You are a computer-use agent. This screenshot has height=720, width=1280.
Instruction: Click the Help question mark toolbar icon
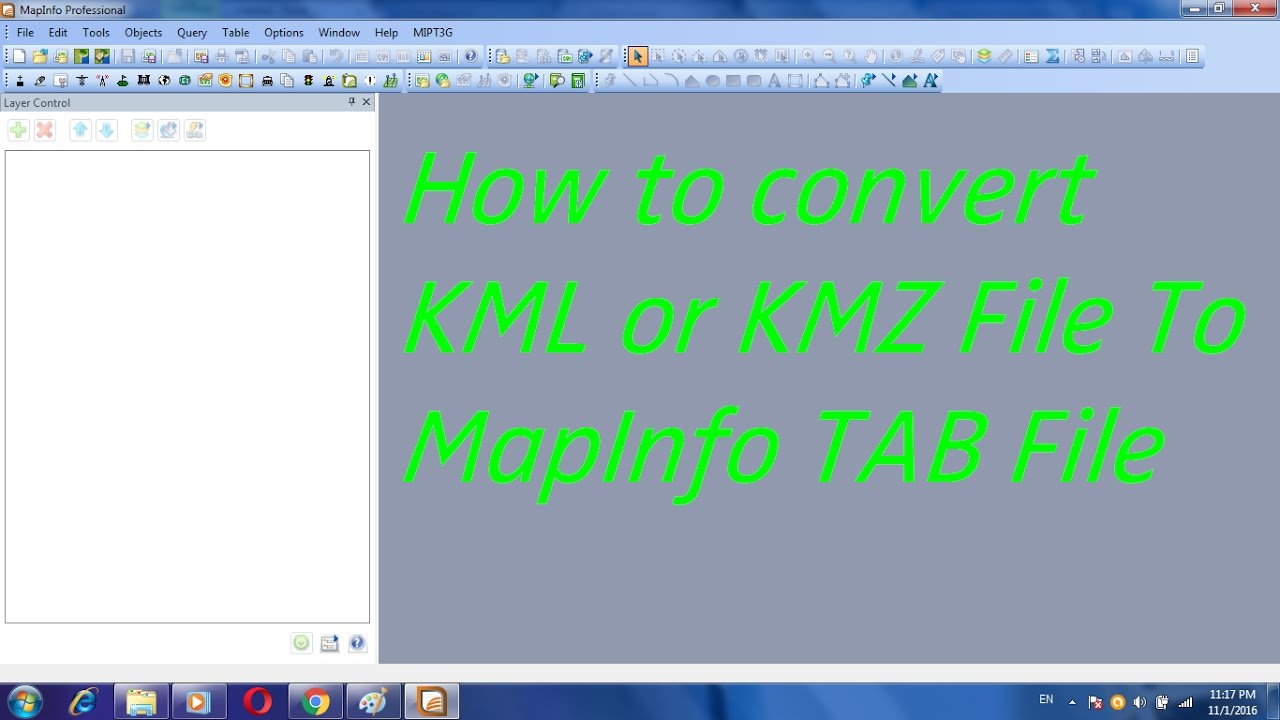(x=470, y=56)
